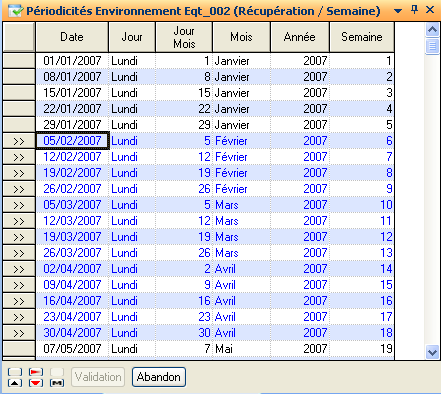The image size is (441, 394).
Task: Click scrollbar down arrow
Action: pos(432,352)
